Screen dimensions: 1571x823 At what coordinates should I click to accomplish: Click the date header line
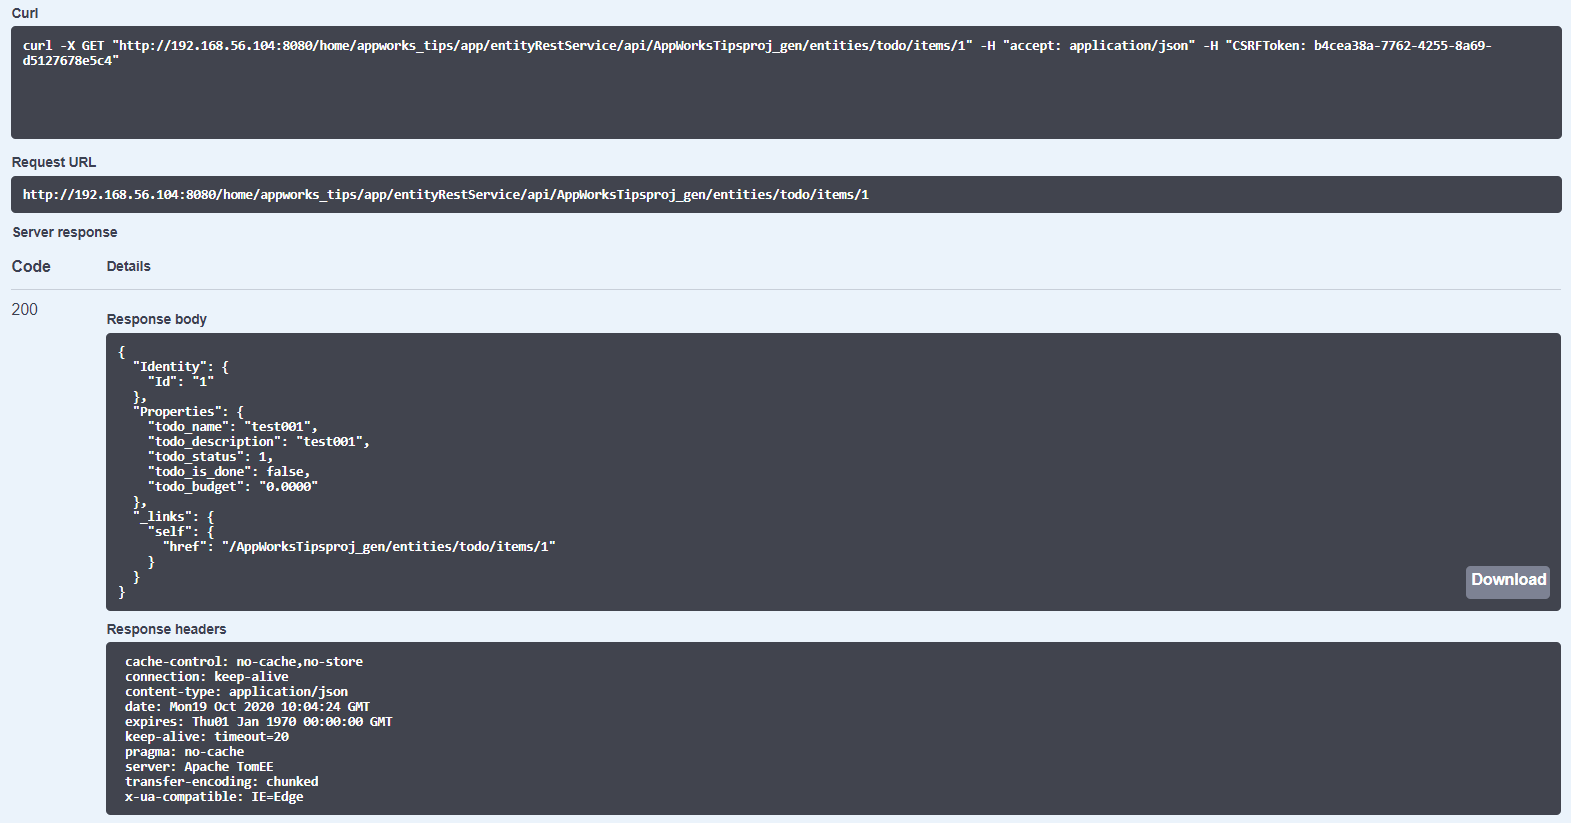pos(248,707)
